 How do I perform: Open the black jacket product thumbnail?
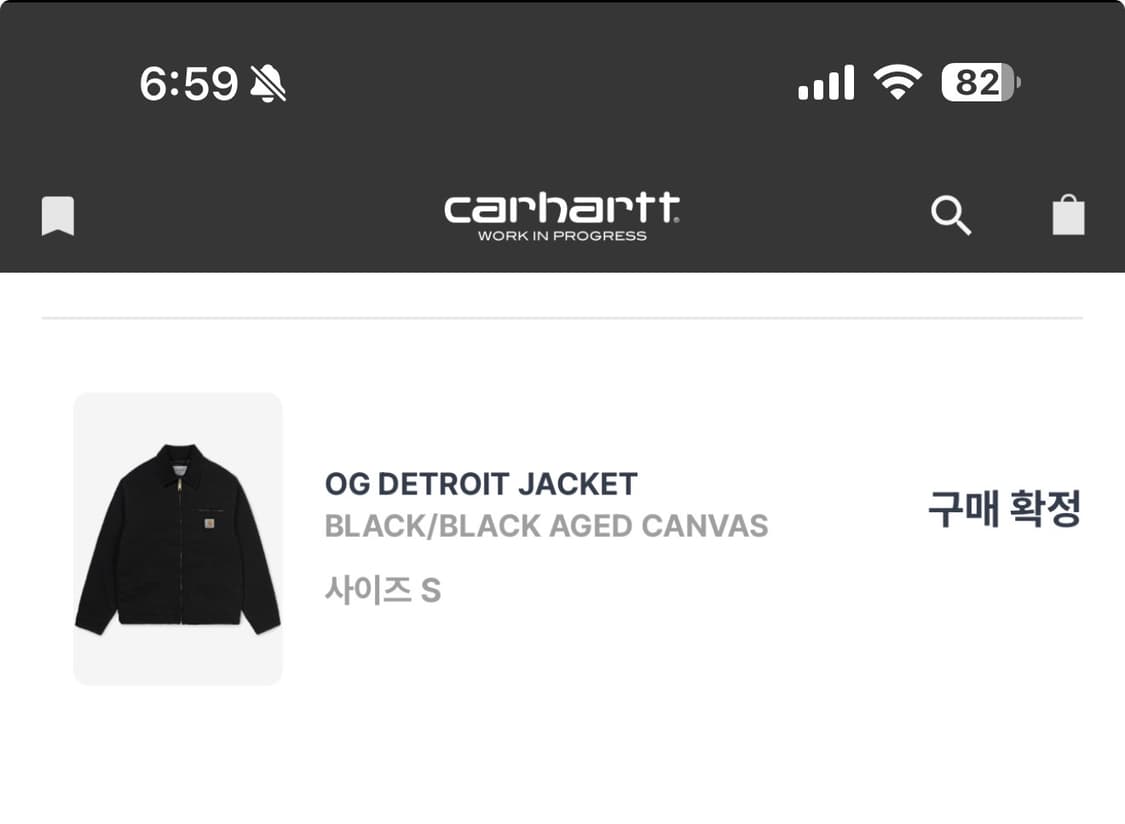(x=178, y=539)
